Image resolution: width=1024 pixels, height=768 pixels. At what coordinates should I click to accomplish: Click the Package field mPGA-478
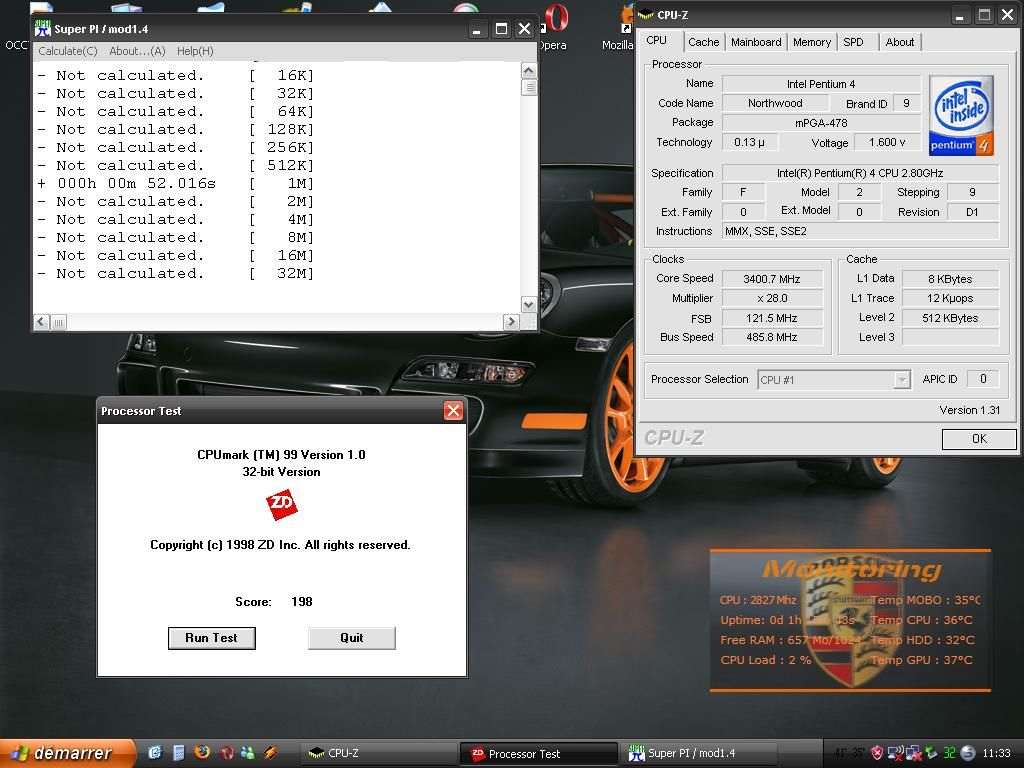[821, 123]
